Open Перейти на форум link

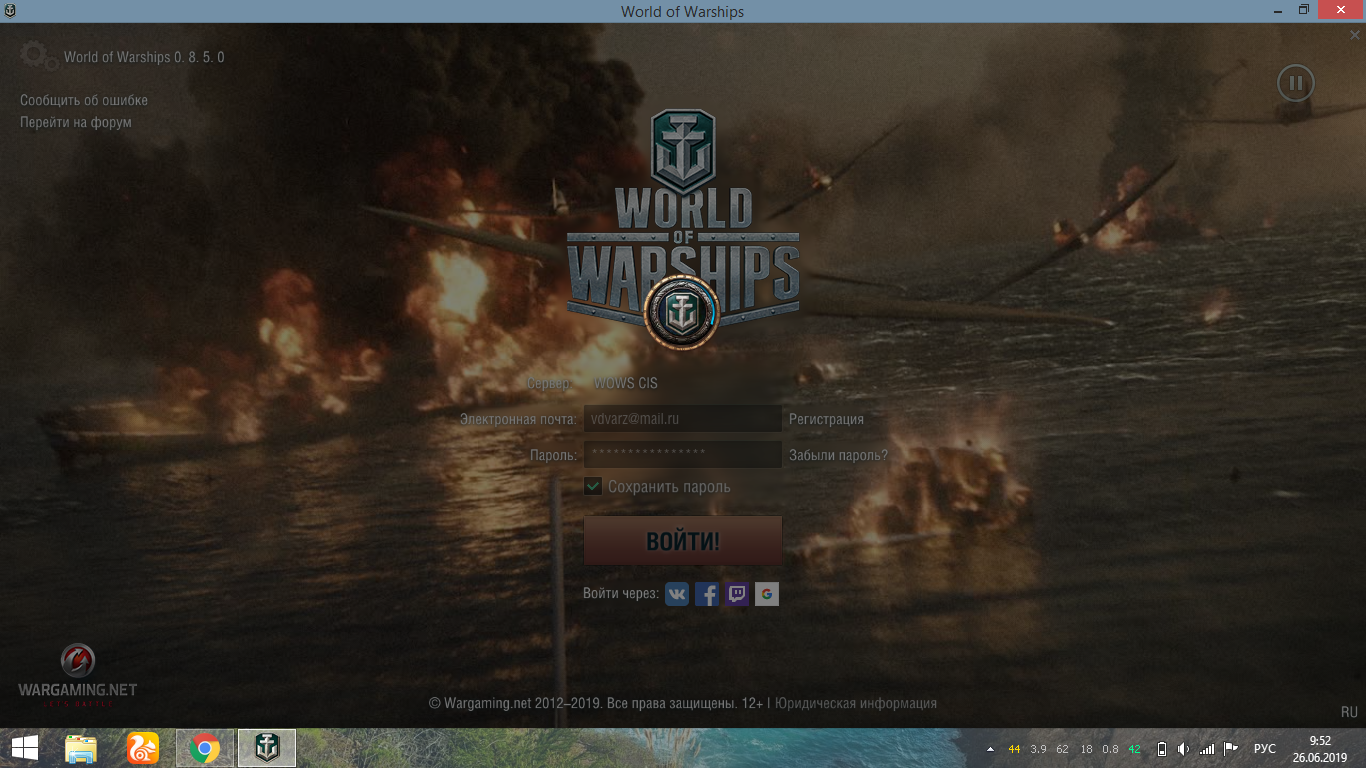(x=76, y=122)
